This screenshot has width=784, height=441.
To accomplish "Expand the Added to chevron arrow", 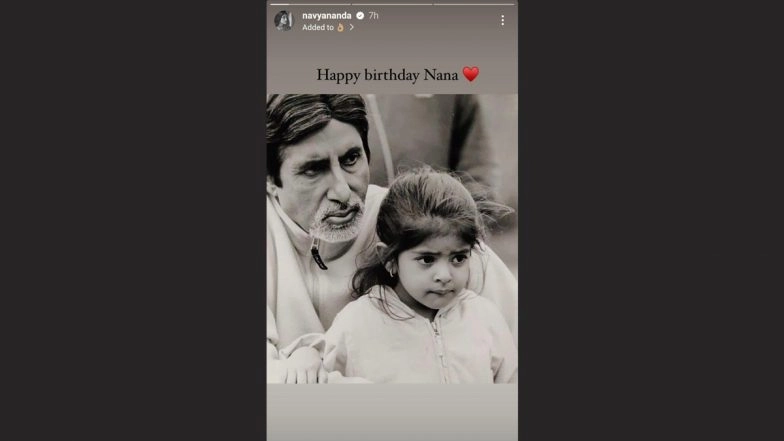I will (x=352, y=28).
